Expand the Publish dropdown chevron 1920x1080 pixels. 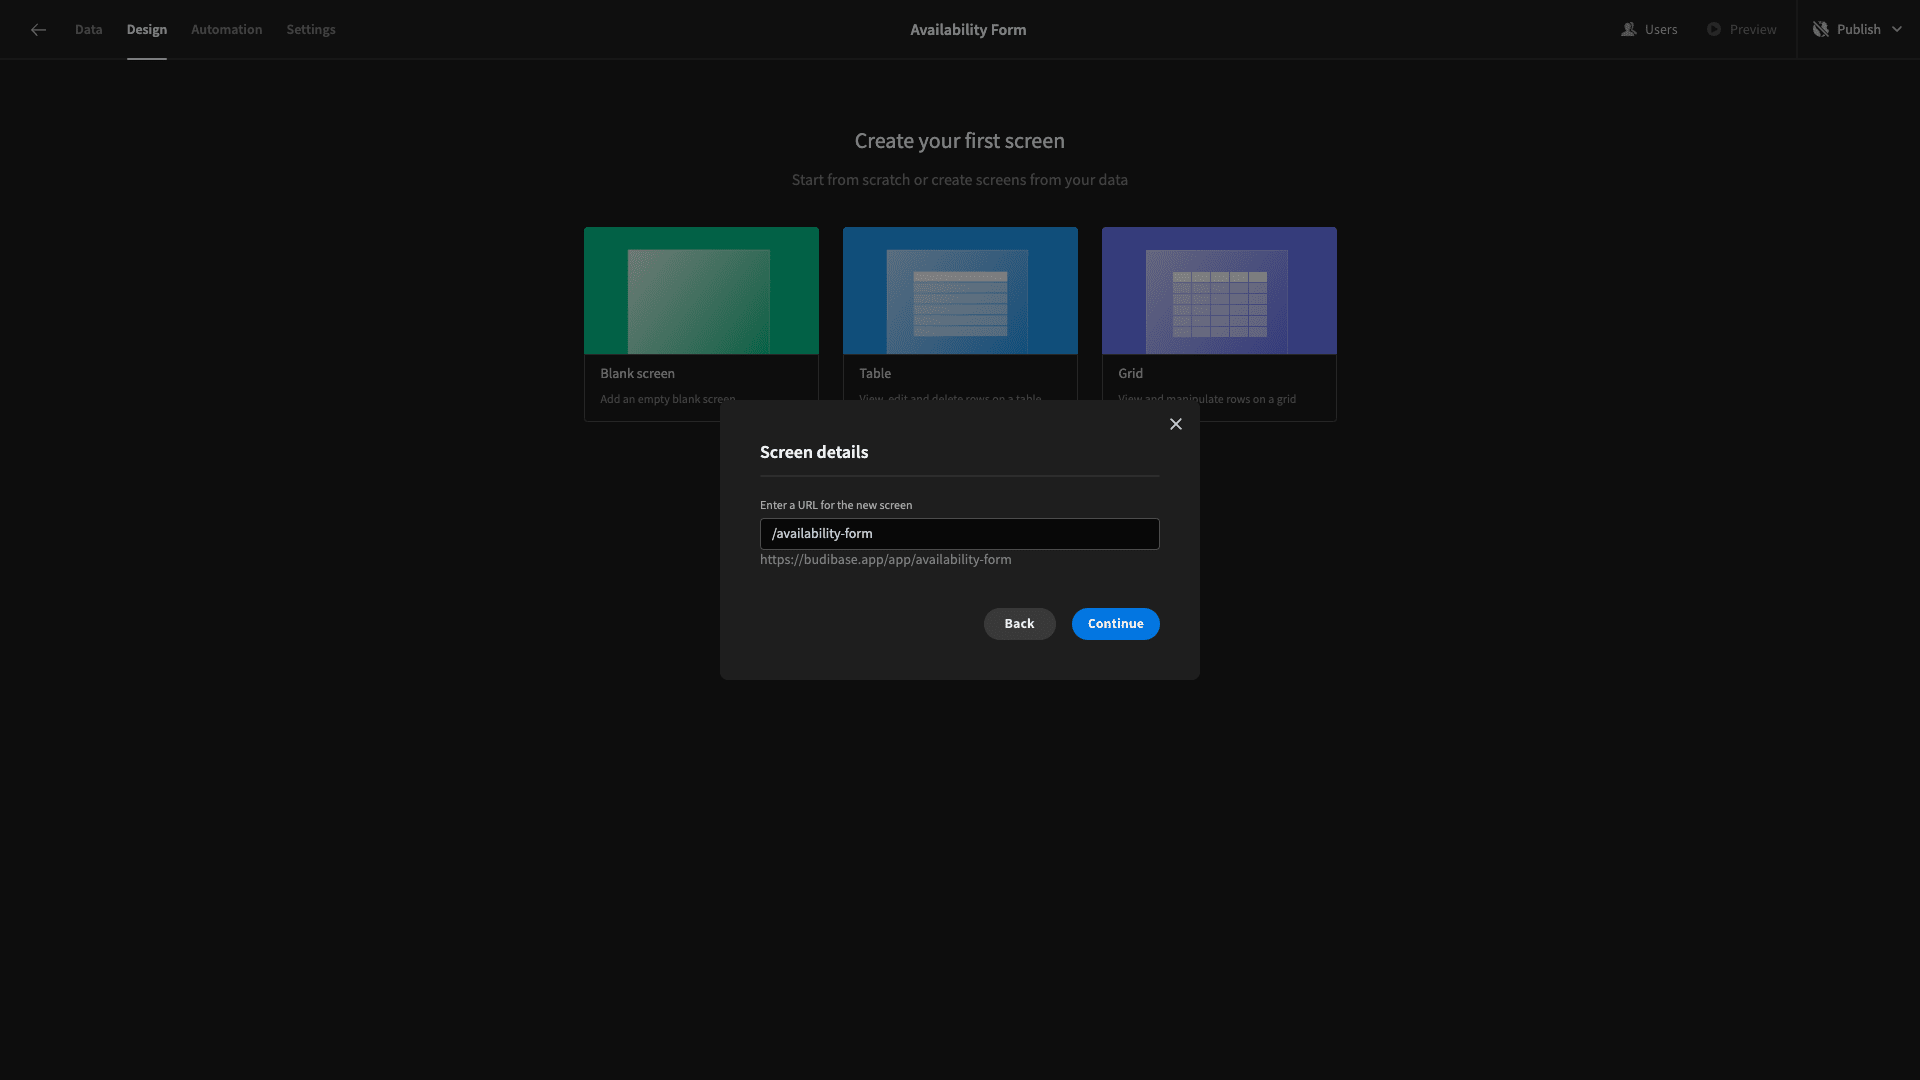pyautogui.click(x=1897, y=30)
